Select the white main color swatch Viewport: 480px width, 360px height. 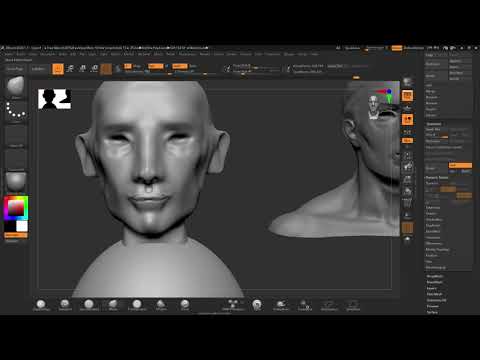22,226
